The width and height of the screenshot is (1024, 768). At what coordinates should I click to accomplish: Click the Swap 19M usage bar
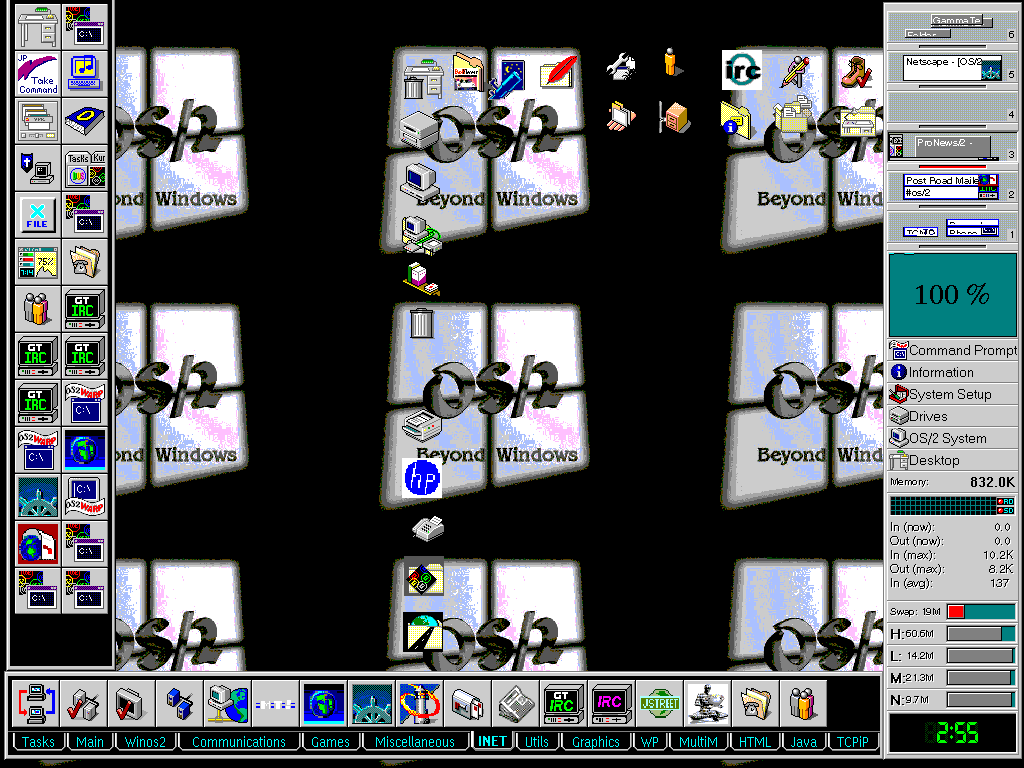pyautogui.click(x=982, y=612)
